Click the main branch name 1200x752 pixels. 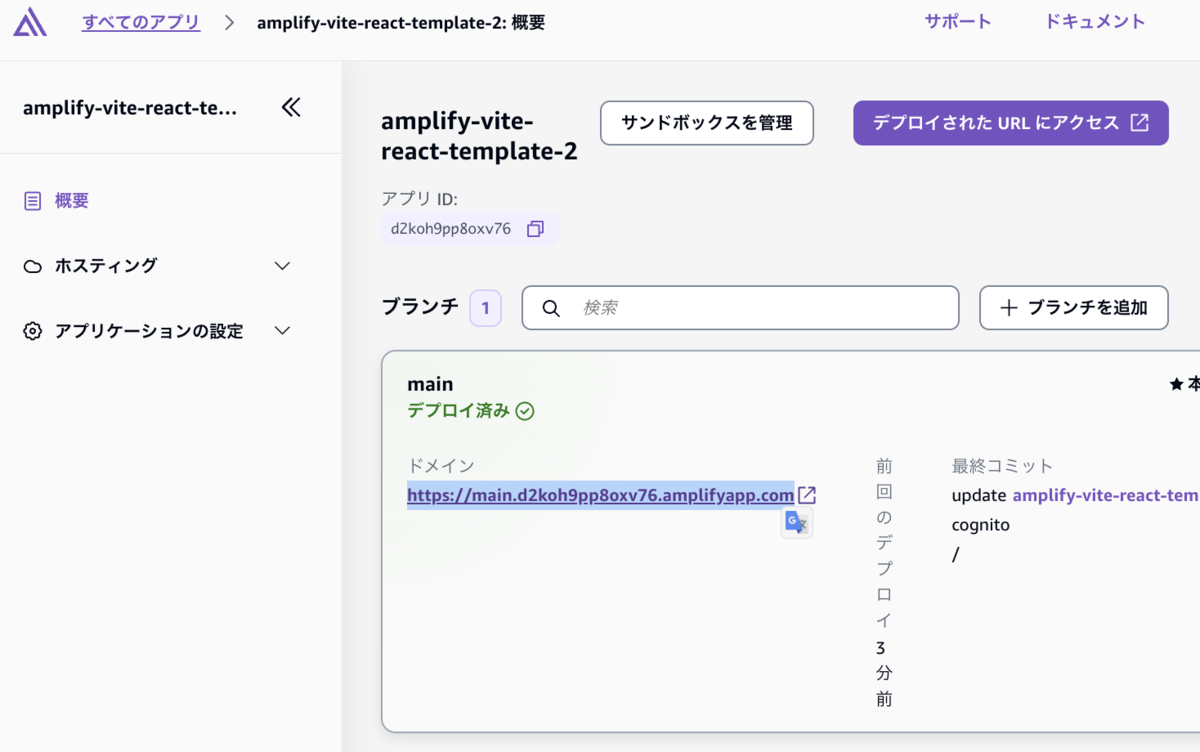pyautogui.click(x=430, y=384)
